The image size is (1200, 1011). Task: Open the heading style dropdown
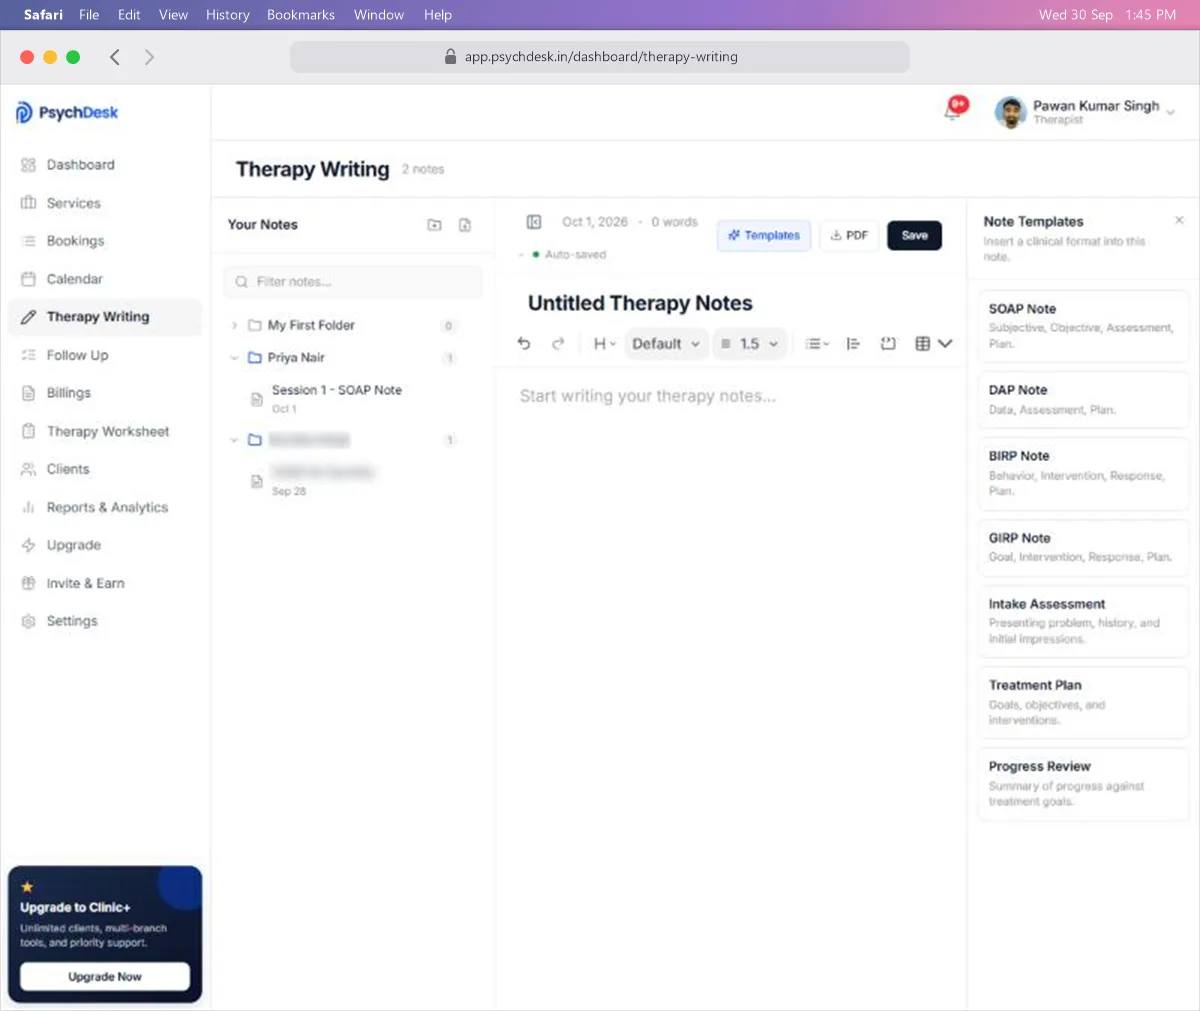click(604, 343)
